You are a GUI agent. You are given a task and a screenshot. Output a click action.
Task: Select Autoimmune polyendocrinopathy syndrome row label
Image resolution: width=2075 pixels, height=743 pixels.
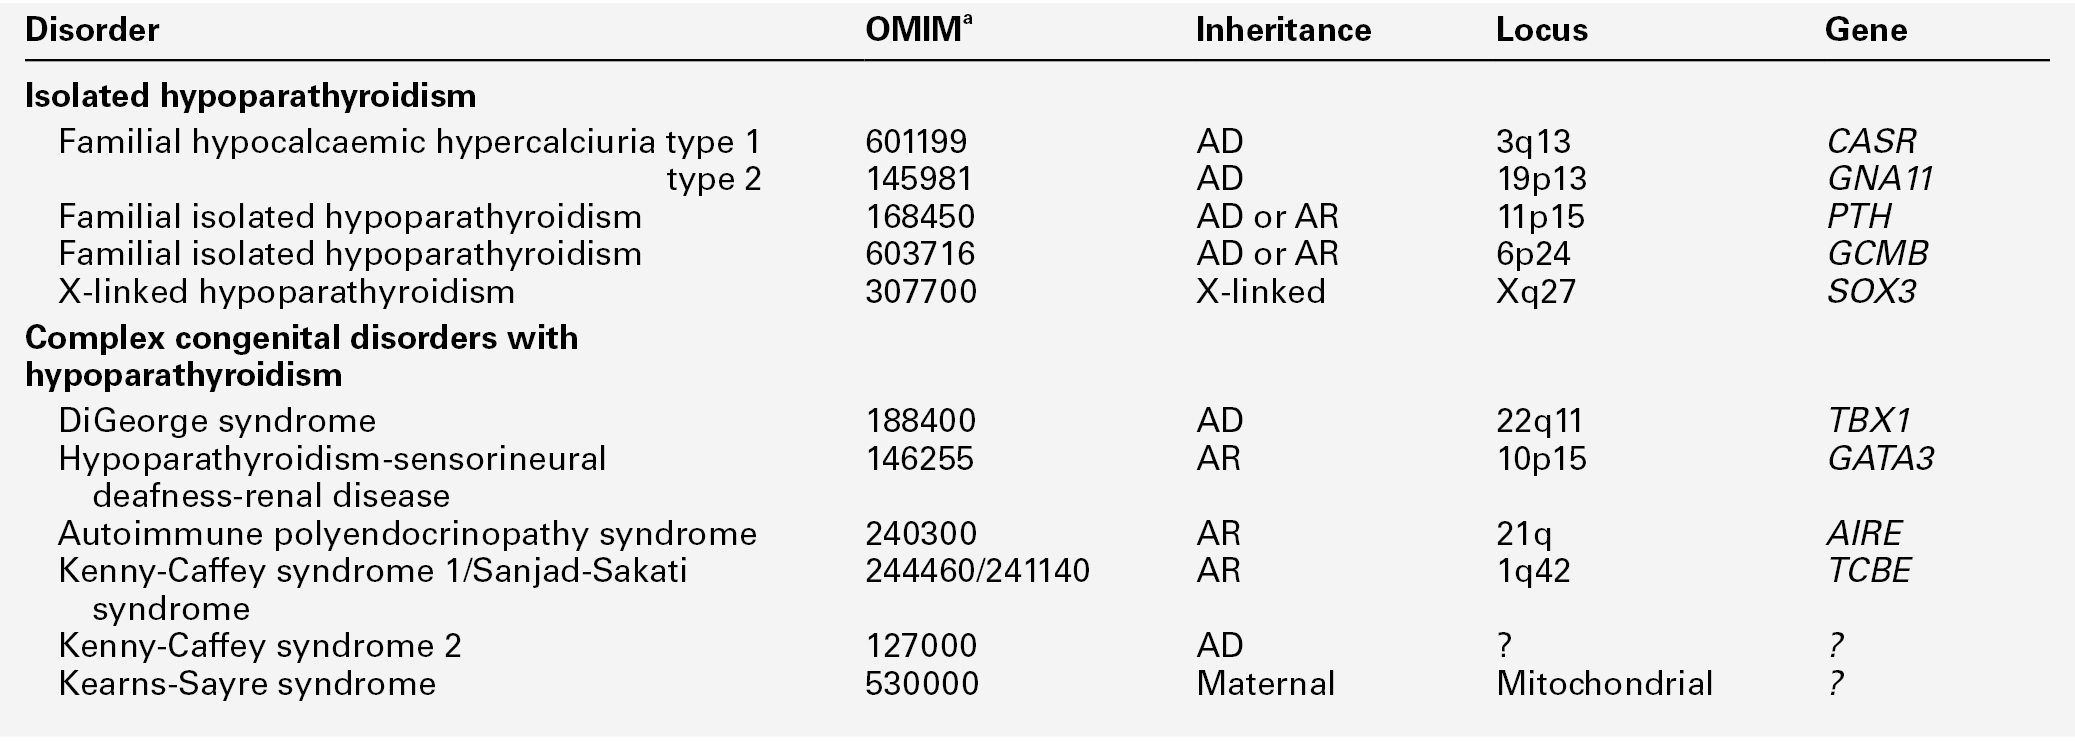pyautogui.click(x=407, y=534)
